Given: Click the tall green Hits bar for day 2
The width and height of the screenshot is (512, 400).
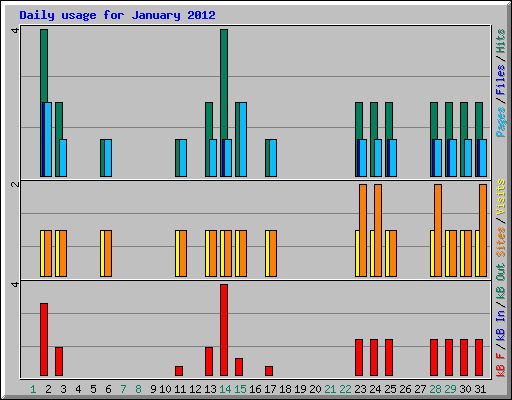Looking at the screenshot, I should [x=44, y=66].
